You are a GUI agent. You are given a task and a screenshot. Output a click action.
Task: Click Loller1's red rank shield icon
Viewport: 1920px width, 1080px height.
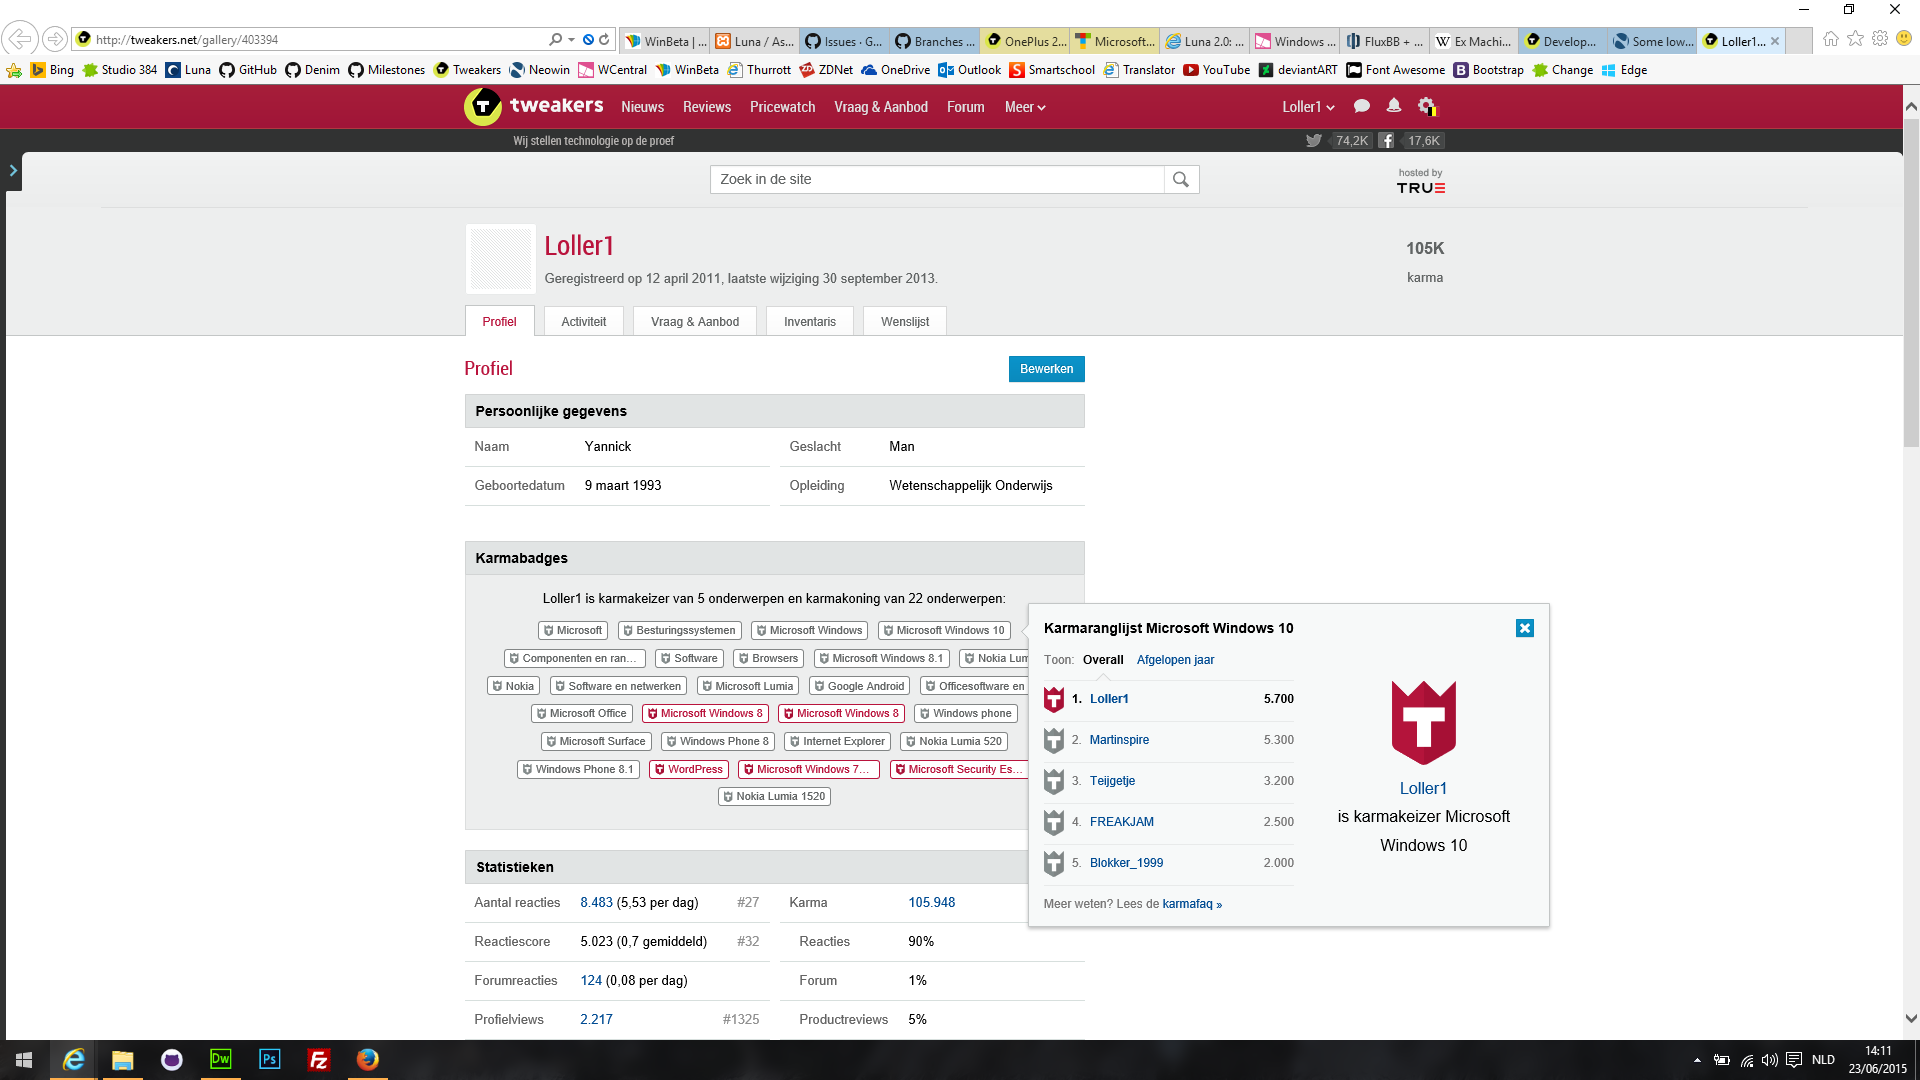(x=1054, y=699)
